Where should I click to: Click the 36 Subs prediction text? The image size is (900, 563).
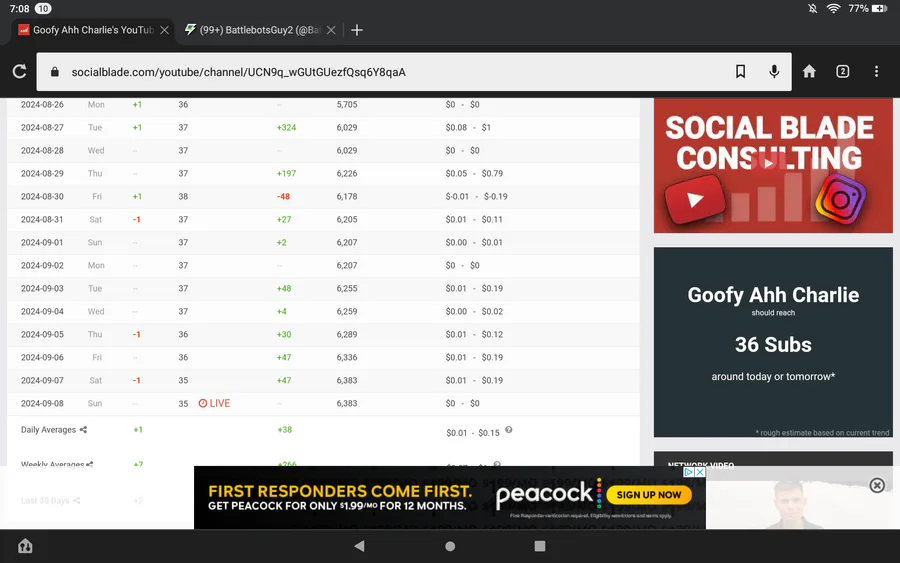tap(773, 344)
